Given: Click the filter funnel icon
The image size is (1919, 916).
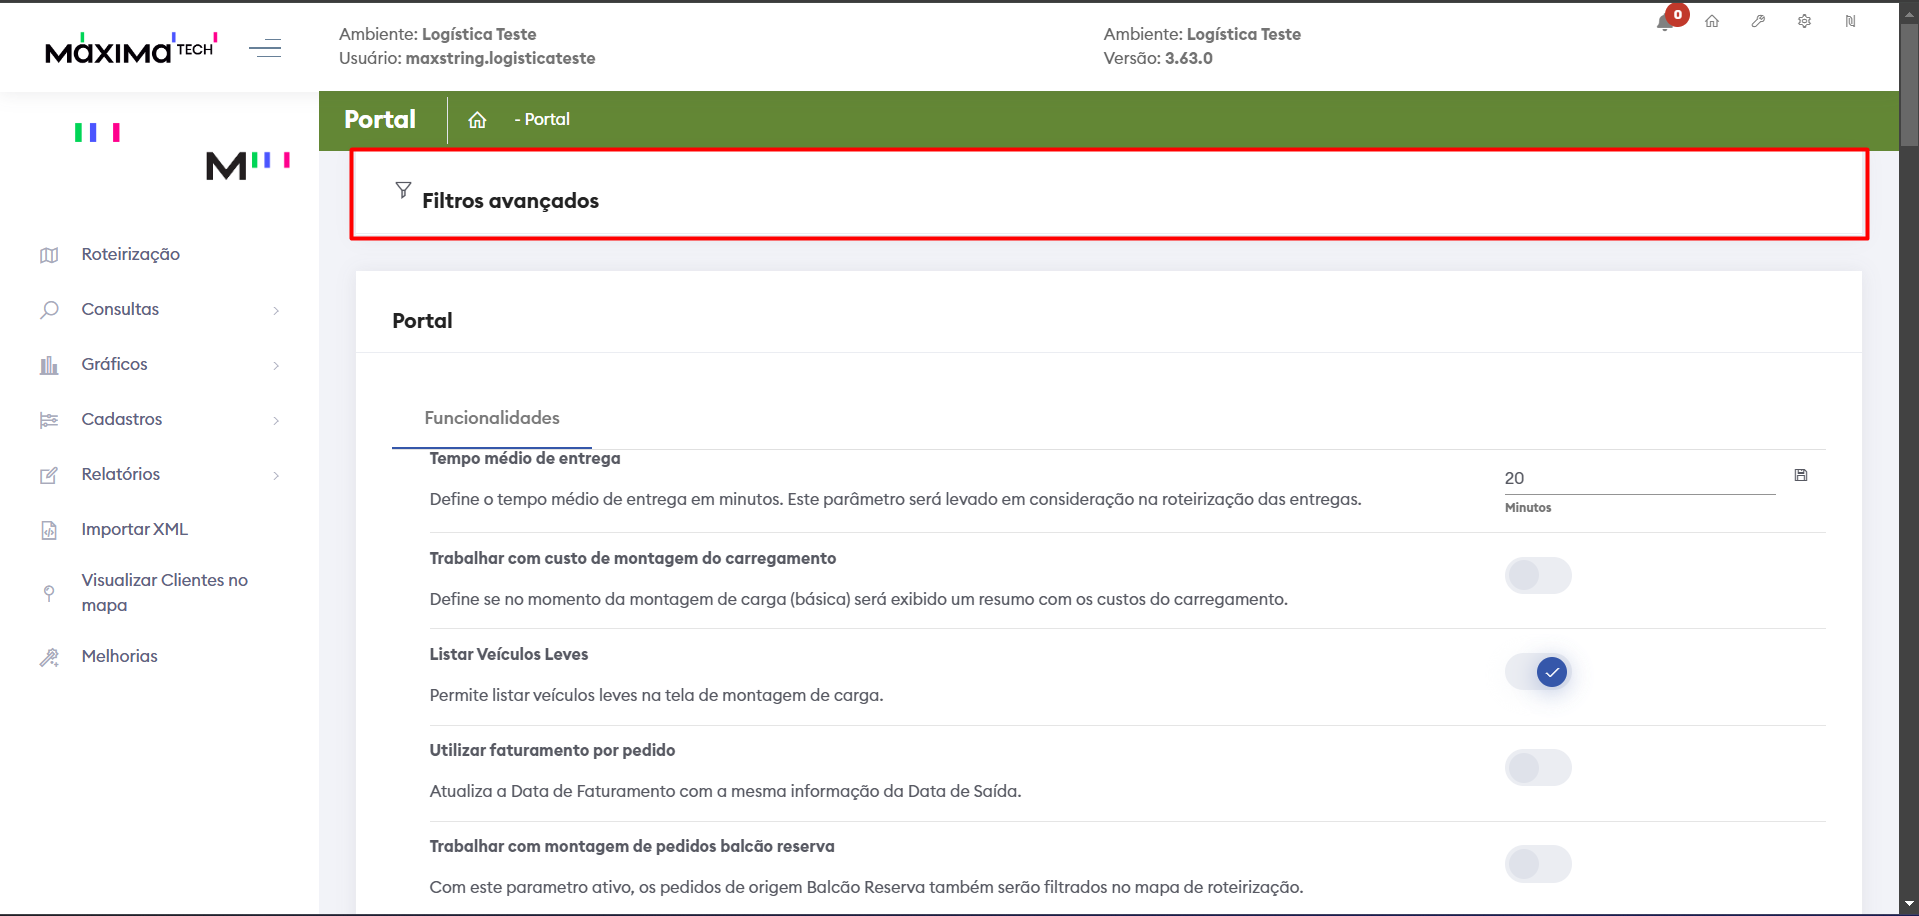Looking at the screenshot, I should (403, 190).
